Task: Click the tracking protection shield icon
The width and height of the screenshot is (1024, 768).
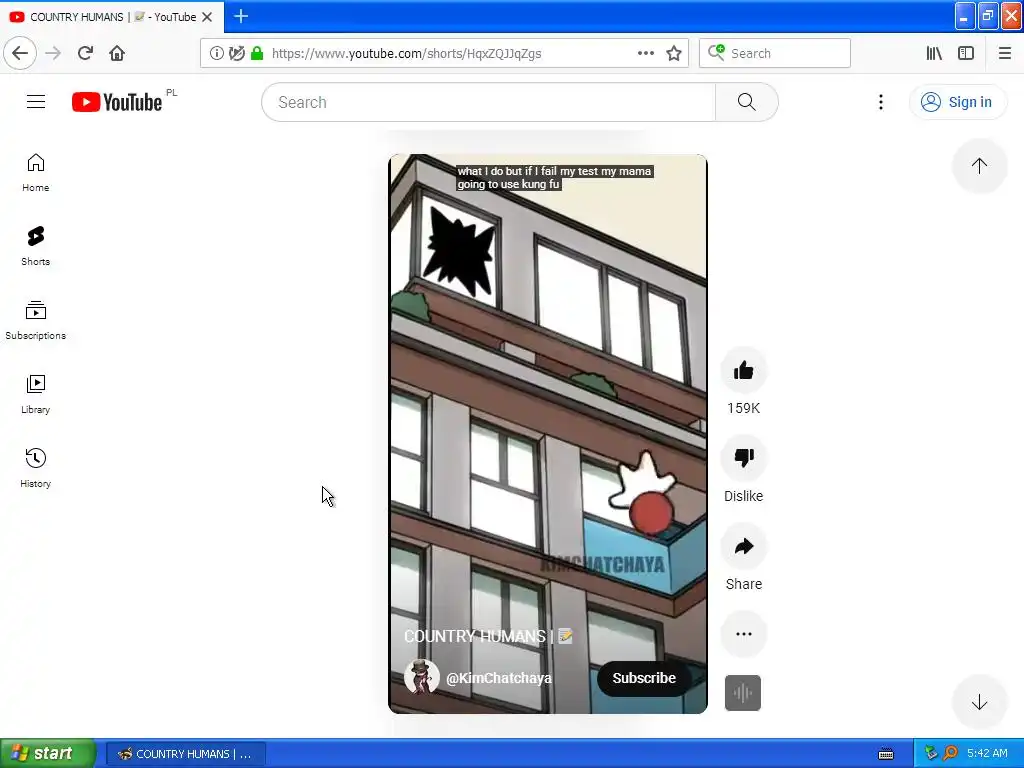Action: pyautogui.click(x=236, y=54)
